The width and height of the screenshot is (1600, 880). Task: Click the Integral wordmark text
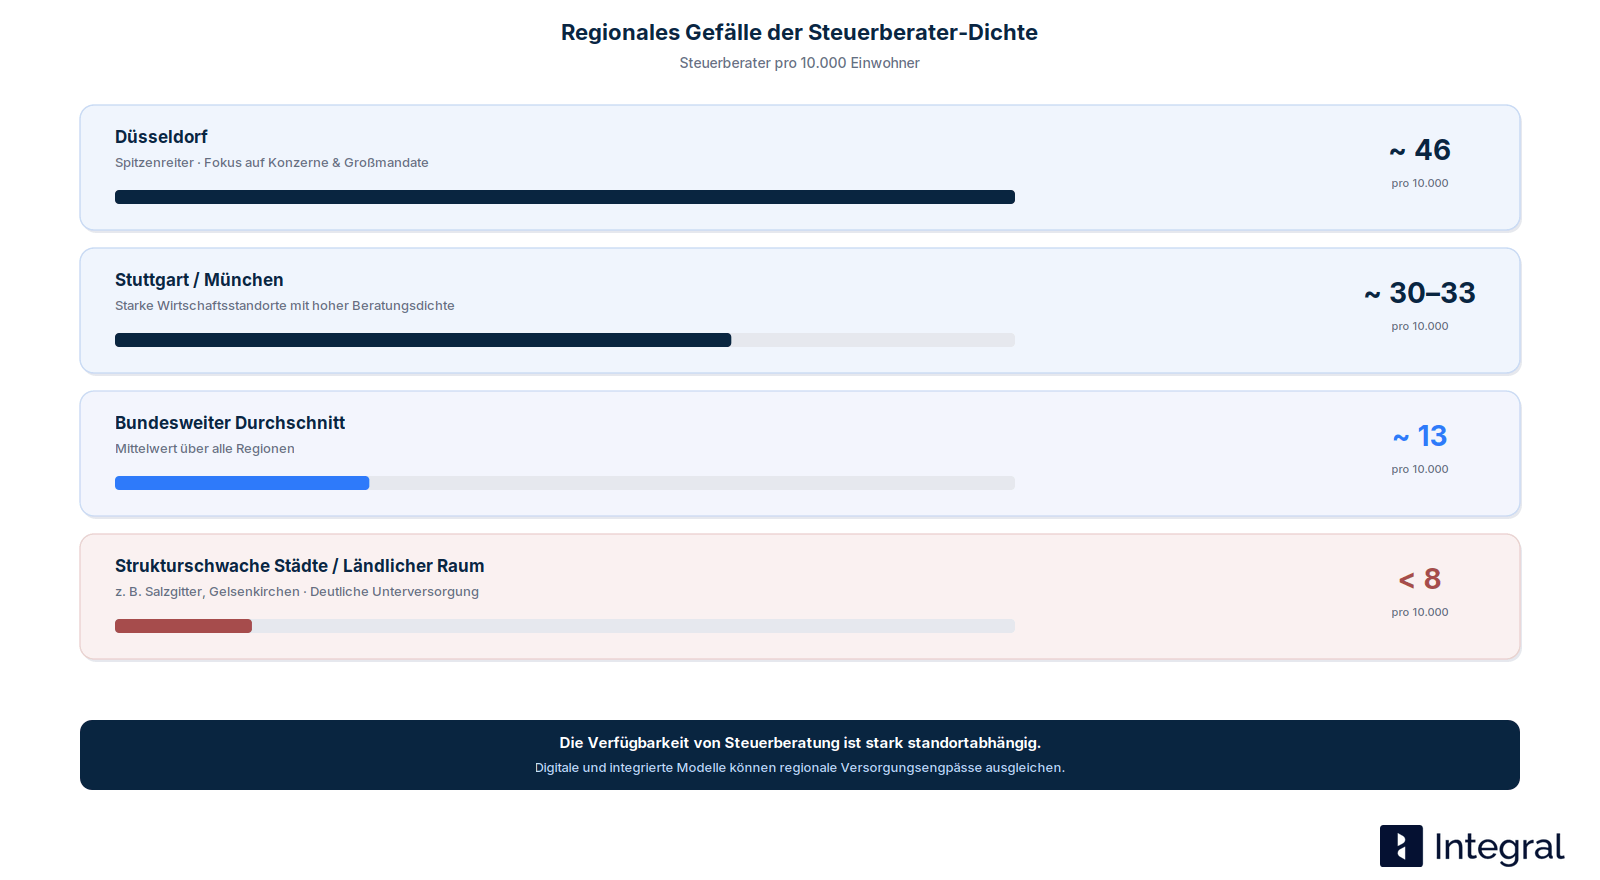1499,848
